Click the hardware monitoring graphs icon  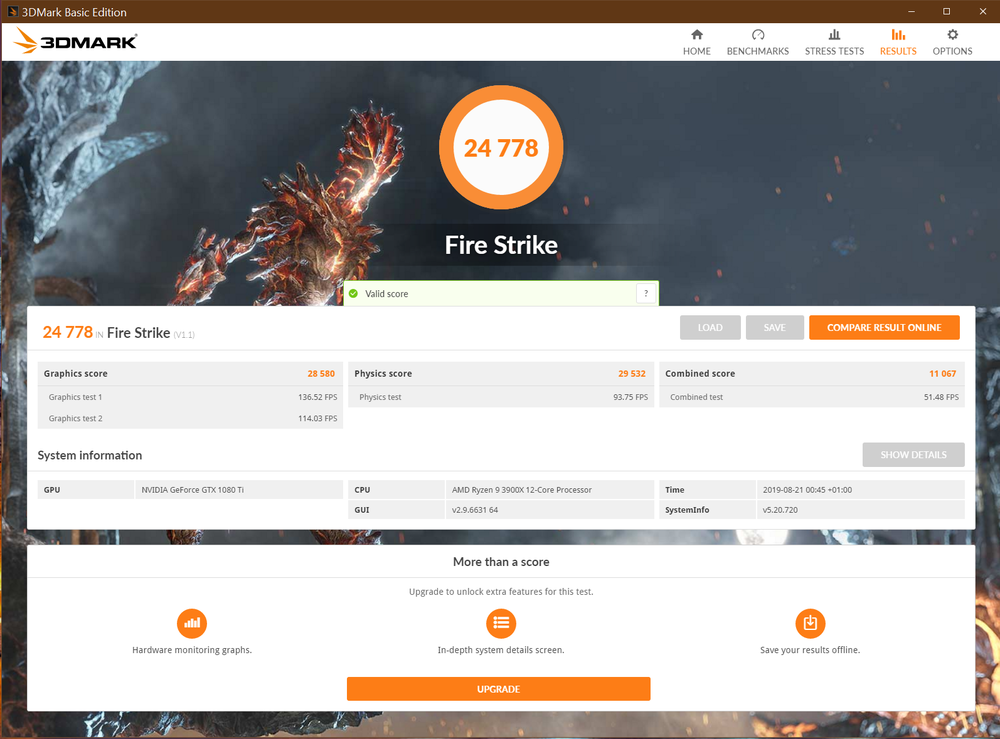point(192,623)
